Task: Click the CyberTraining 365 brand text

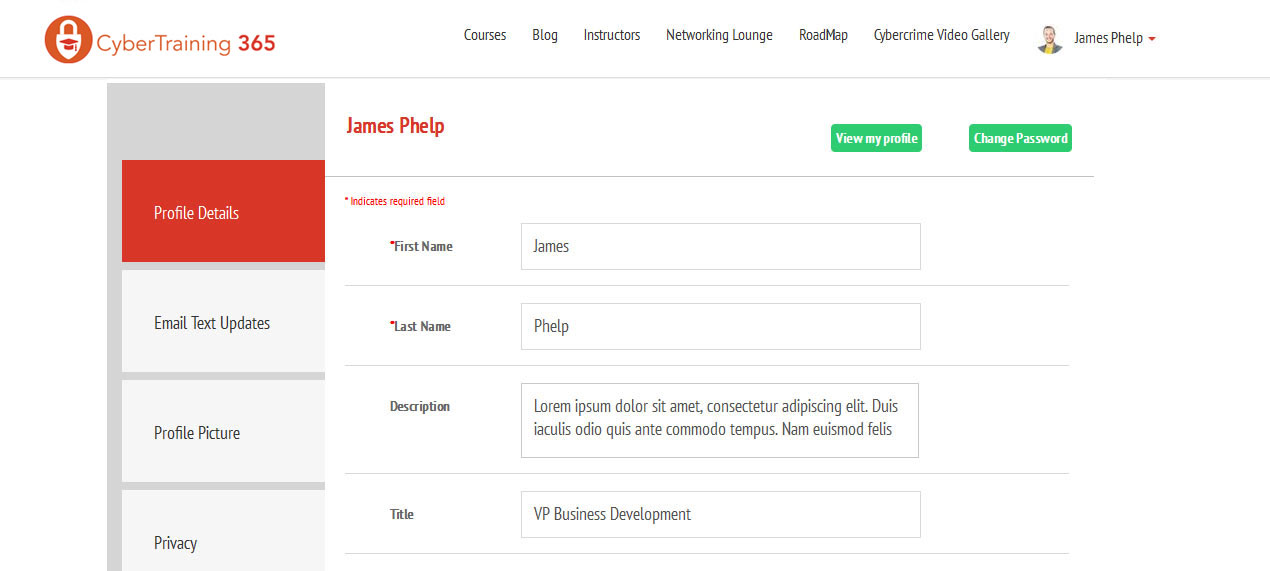Action: (186, 43)
